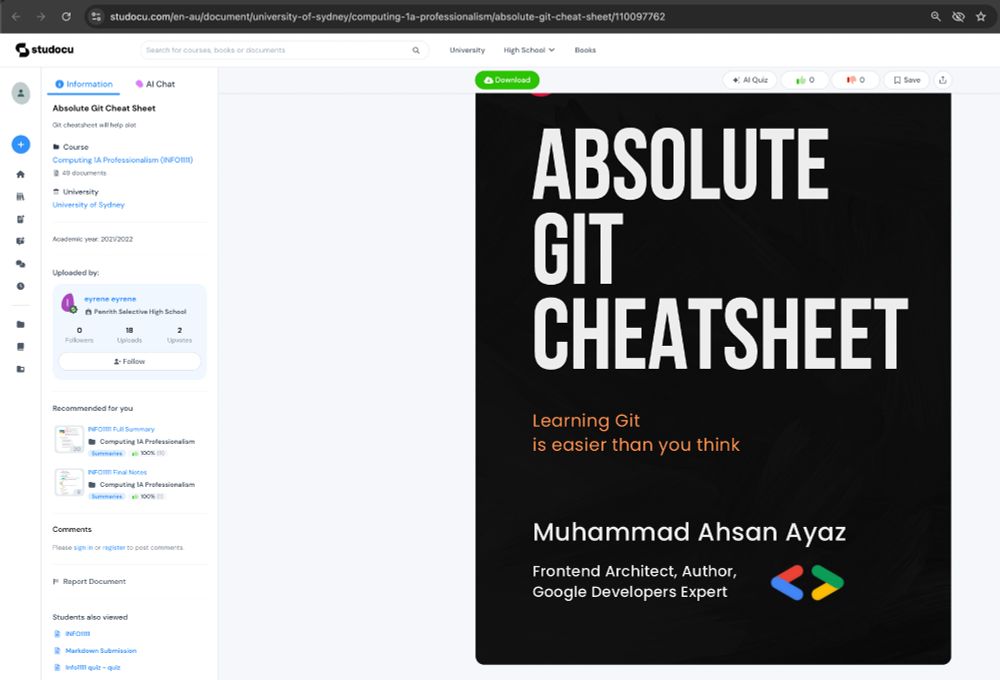Open the folder icon in the sidebar
1000x680 pixels.
(x=20, y=325)
